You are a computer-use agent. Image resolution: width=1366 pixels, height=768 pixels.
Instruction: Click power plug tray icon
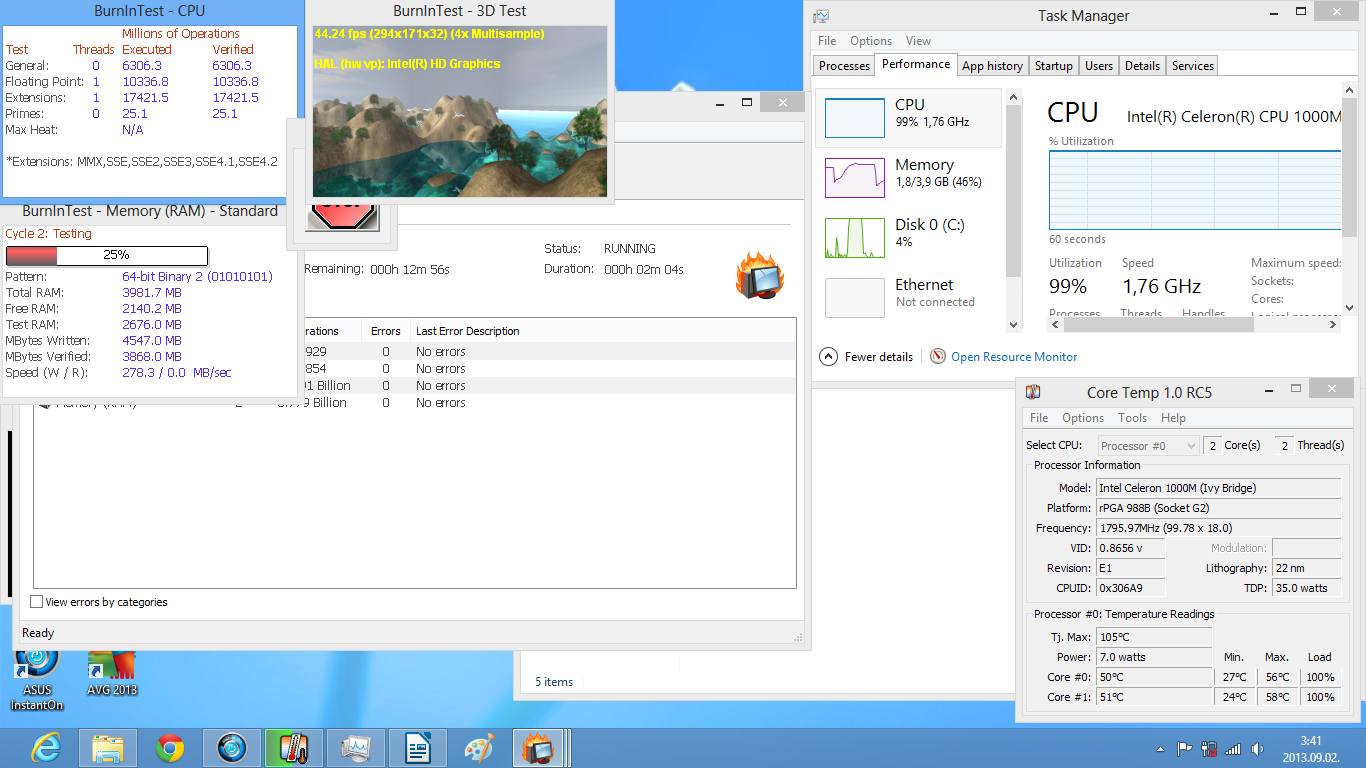1209,748
